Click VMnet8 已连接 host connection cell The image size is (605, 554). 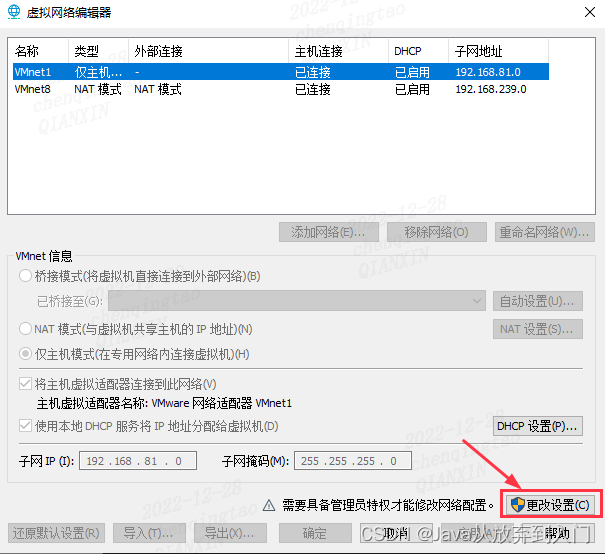click(313, 89)
